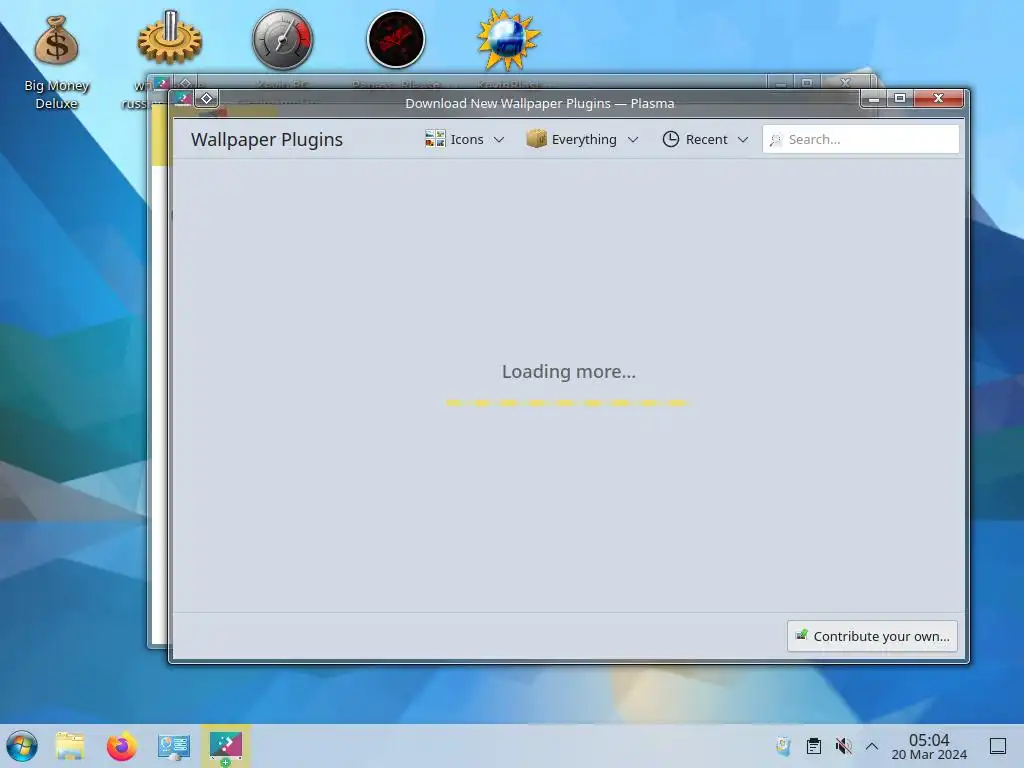Open the System Settings taskbar icon
This screenshot has height=768, width=1024.
(174, 746)
